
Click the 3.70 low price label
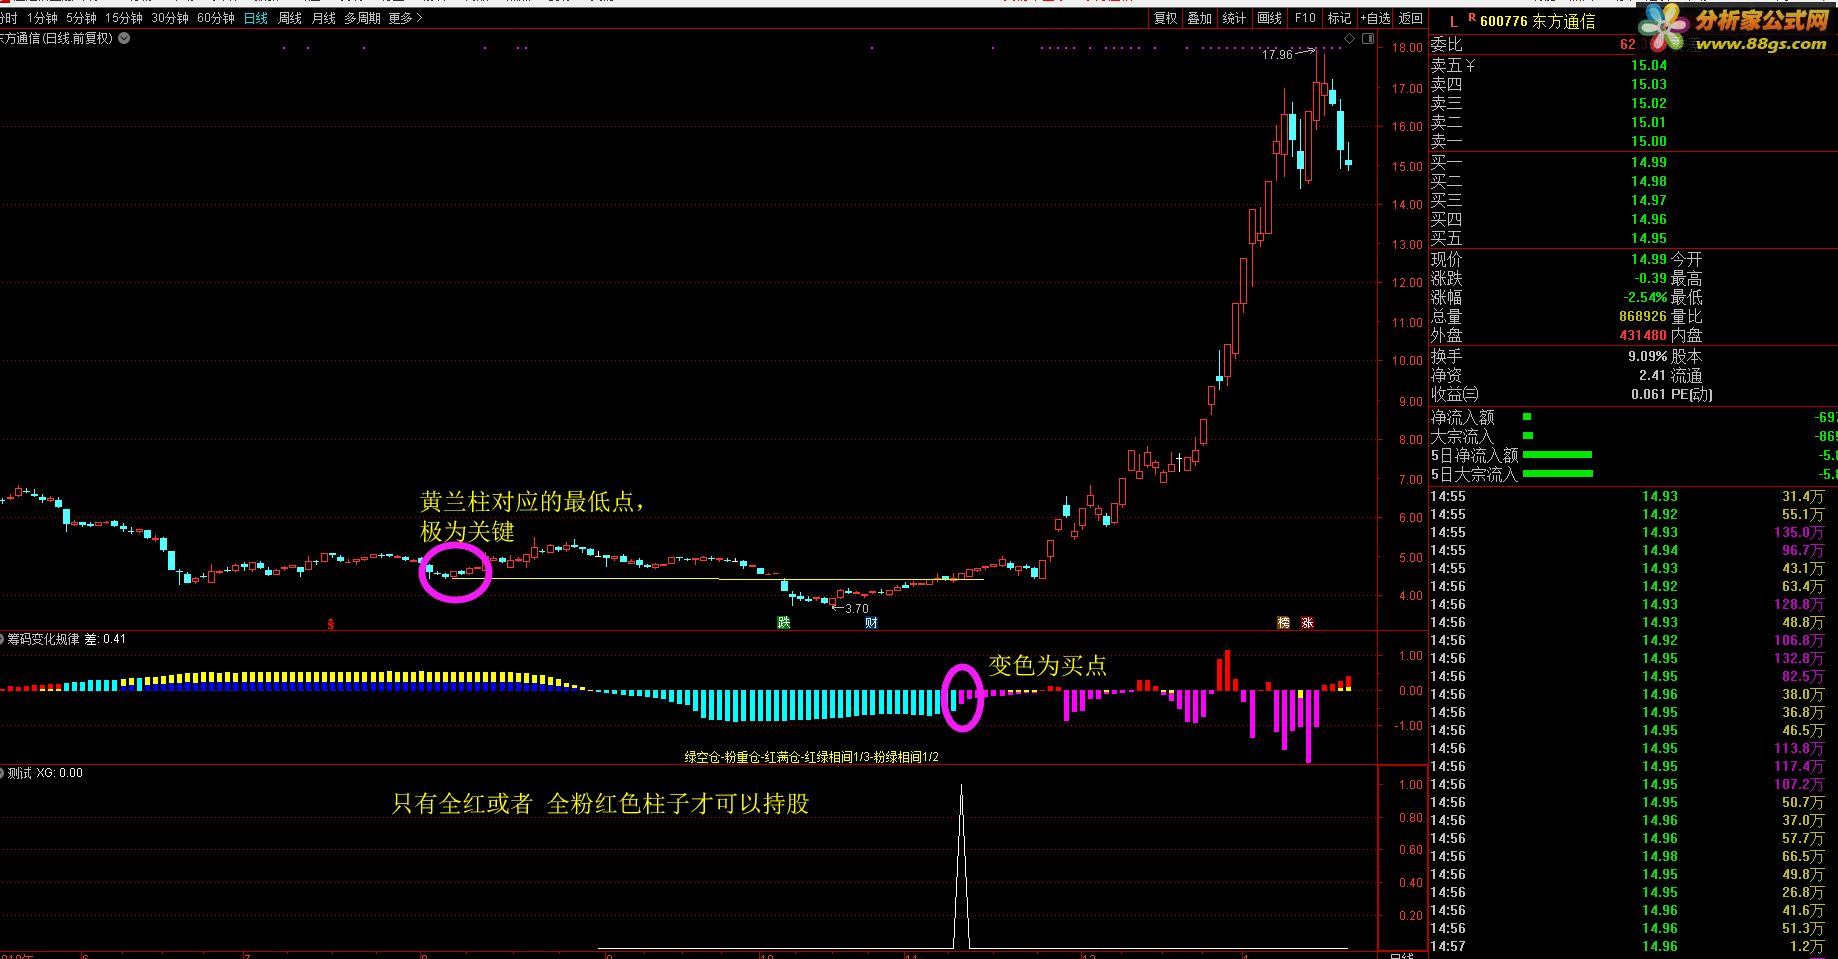(857, 608)
